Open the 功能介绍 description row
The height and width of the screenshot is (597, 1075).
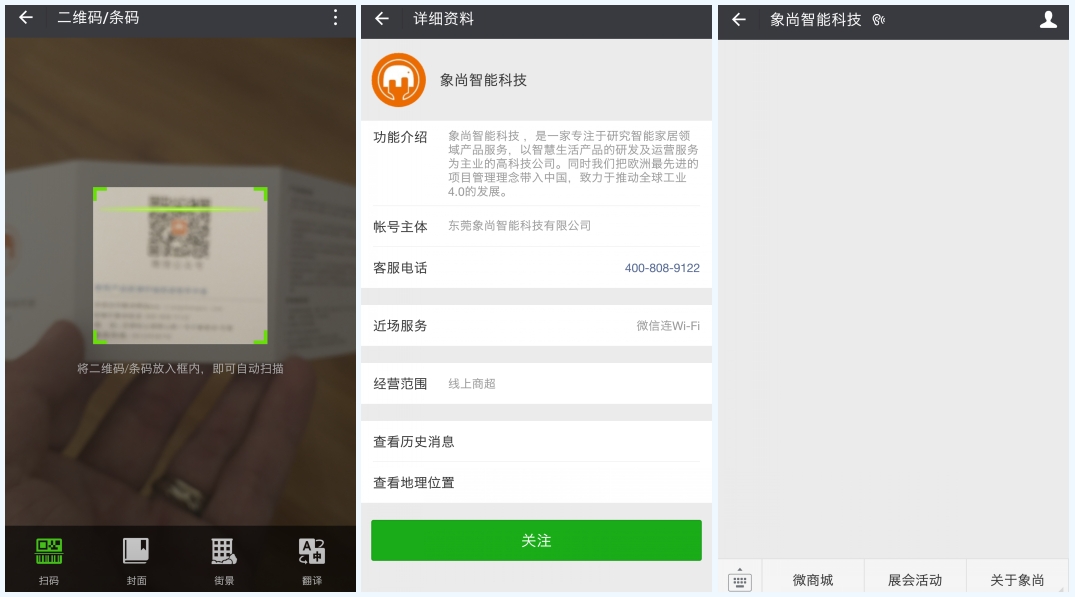pyautogui.click(x=536, y=163)
